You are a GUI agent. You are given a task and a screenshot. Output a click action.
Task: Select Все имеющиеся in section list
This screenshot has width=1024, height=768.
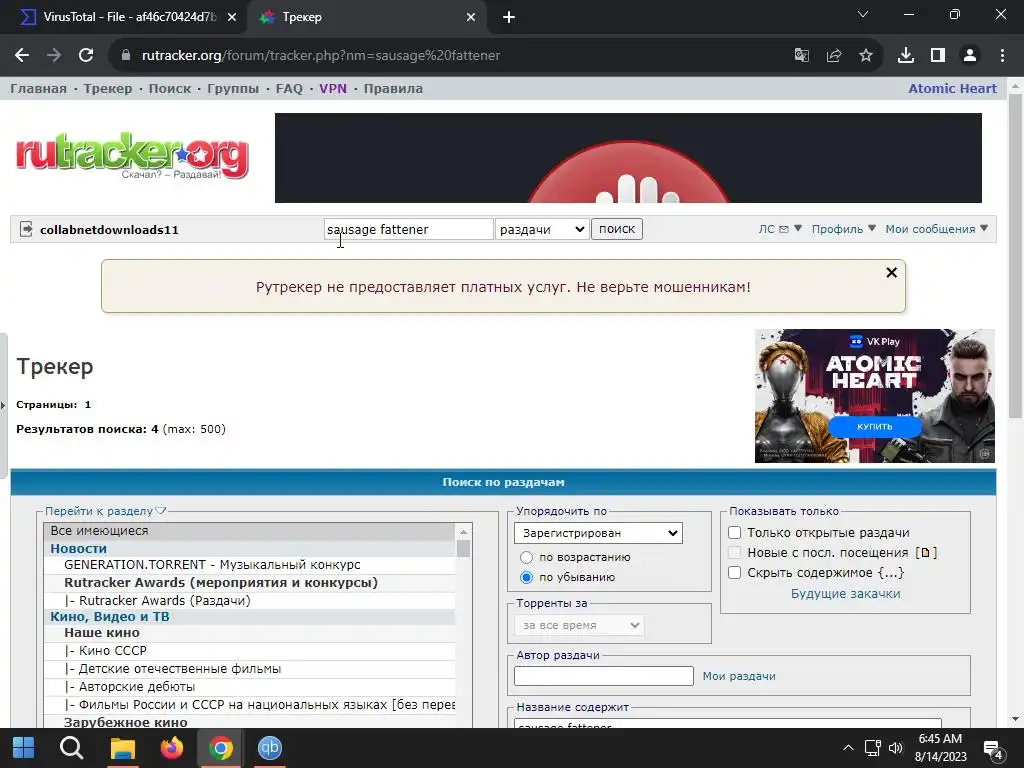click(250, 531)
